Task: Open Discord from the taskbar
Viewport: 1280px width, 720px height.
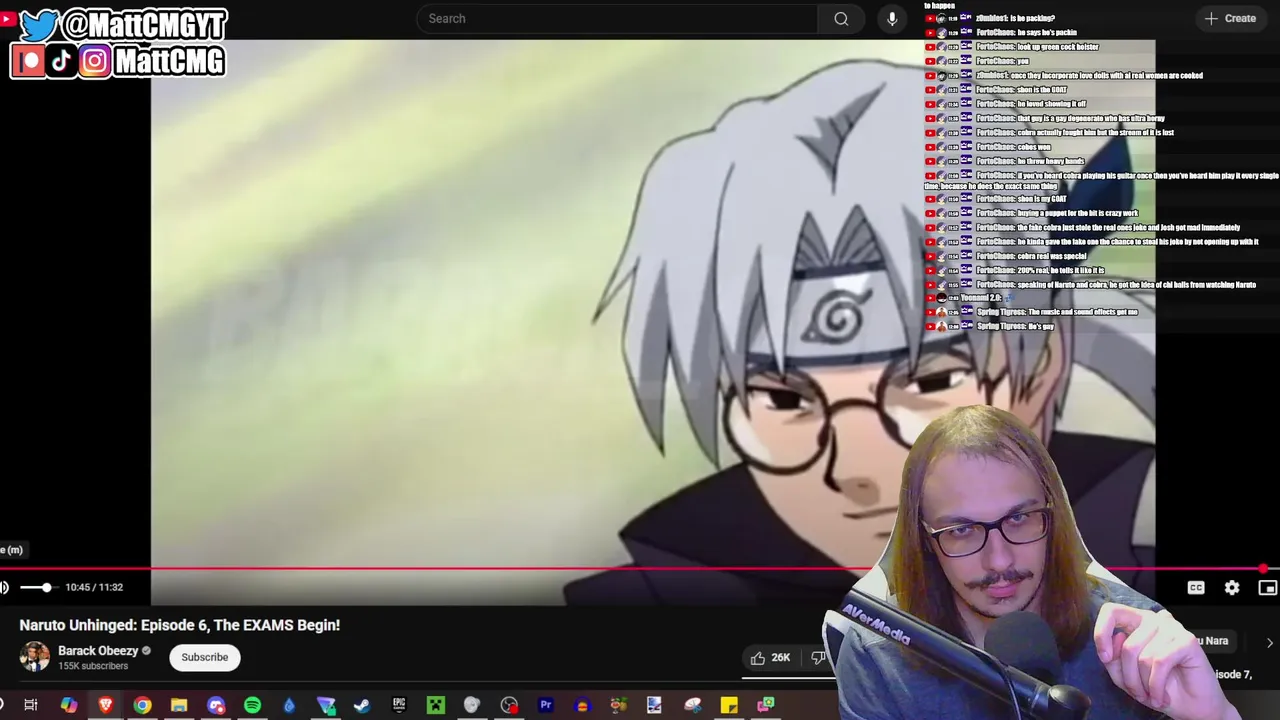Action: 216,705
